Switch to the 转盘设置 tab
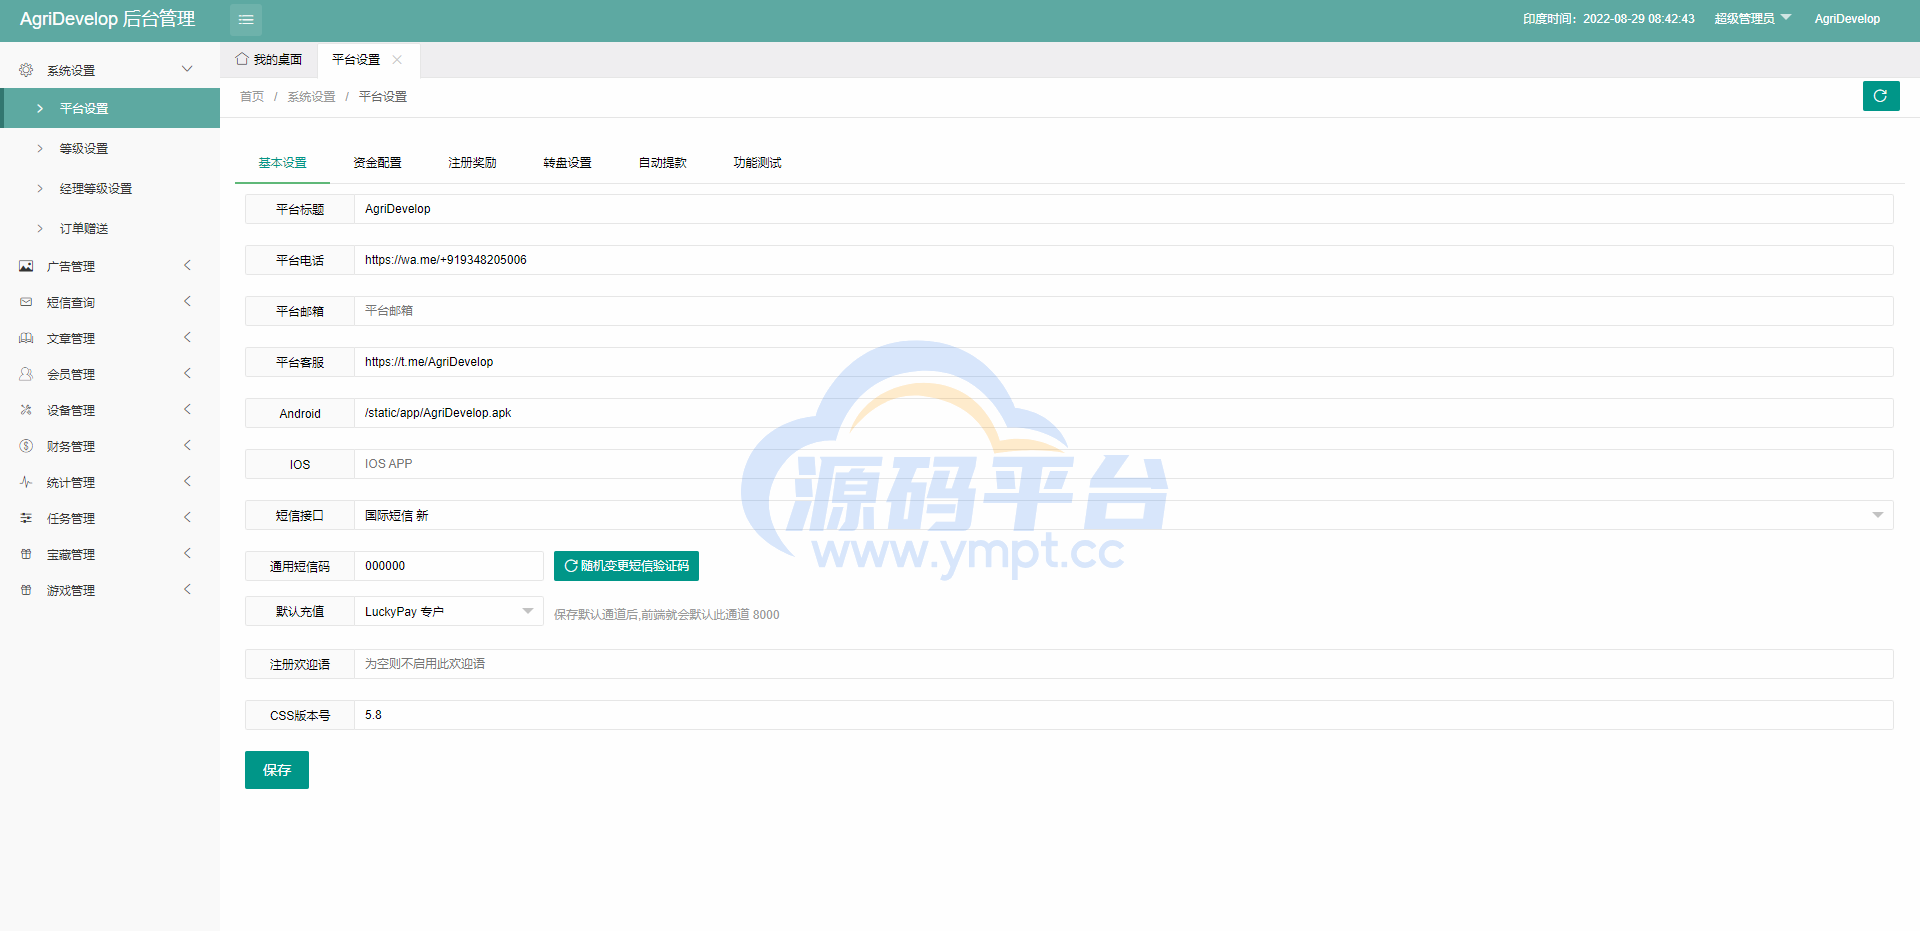The image size is (1920, 931). click(x=567, y=162)
